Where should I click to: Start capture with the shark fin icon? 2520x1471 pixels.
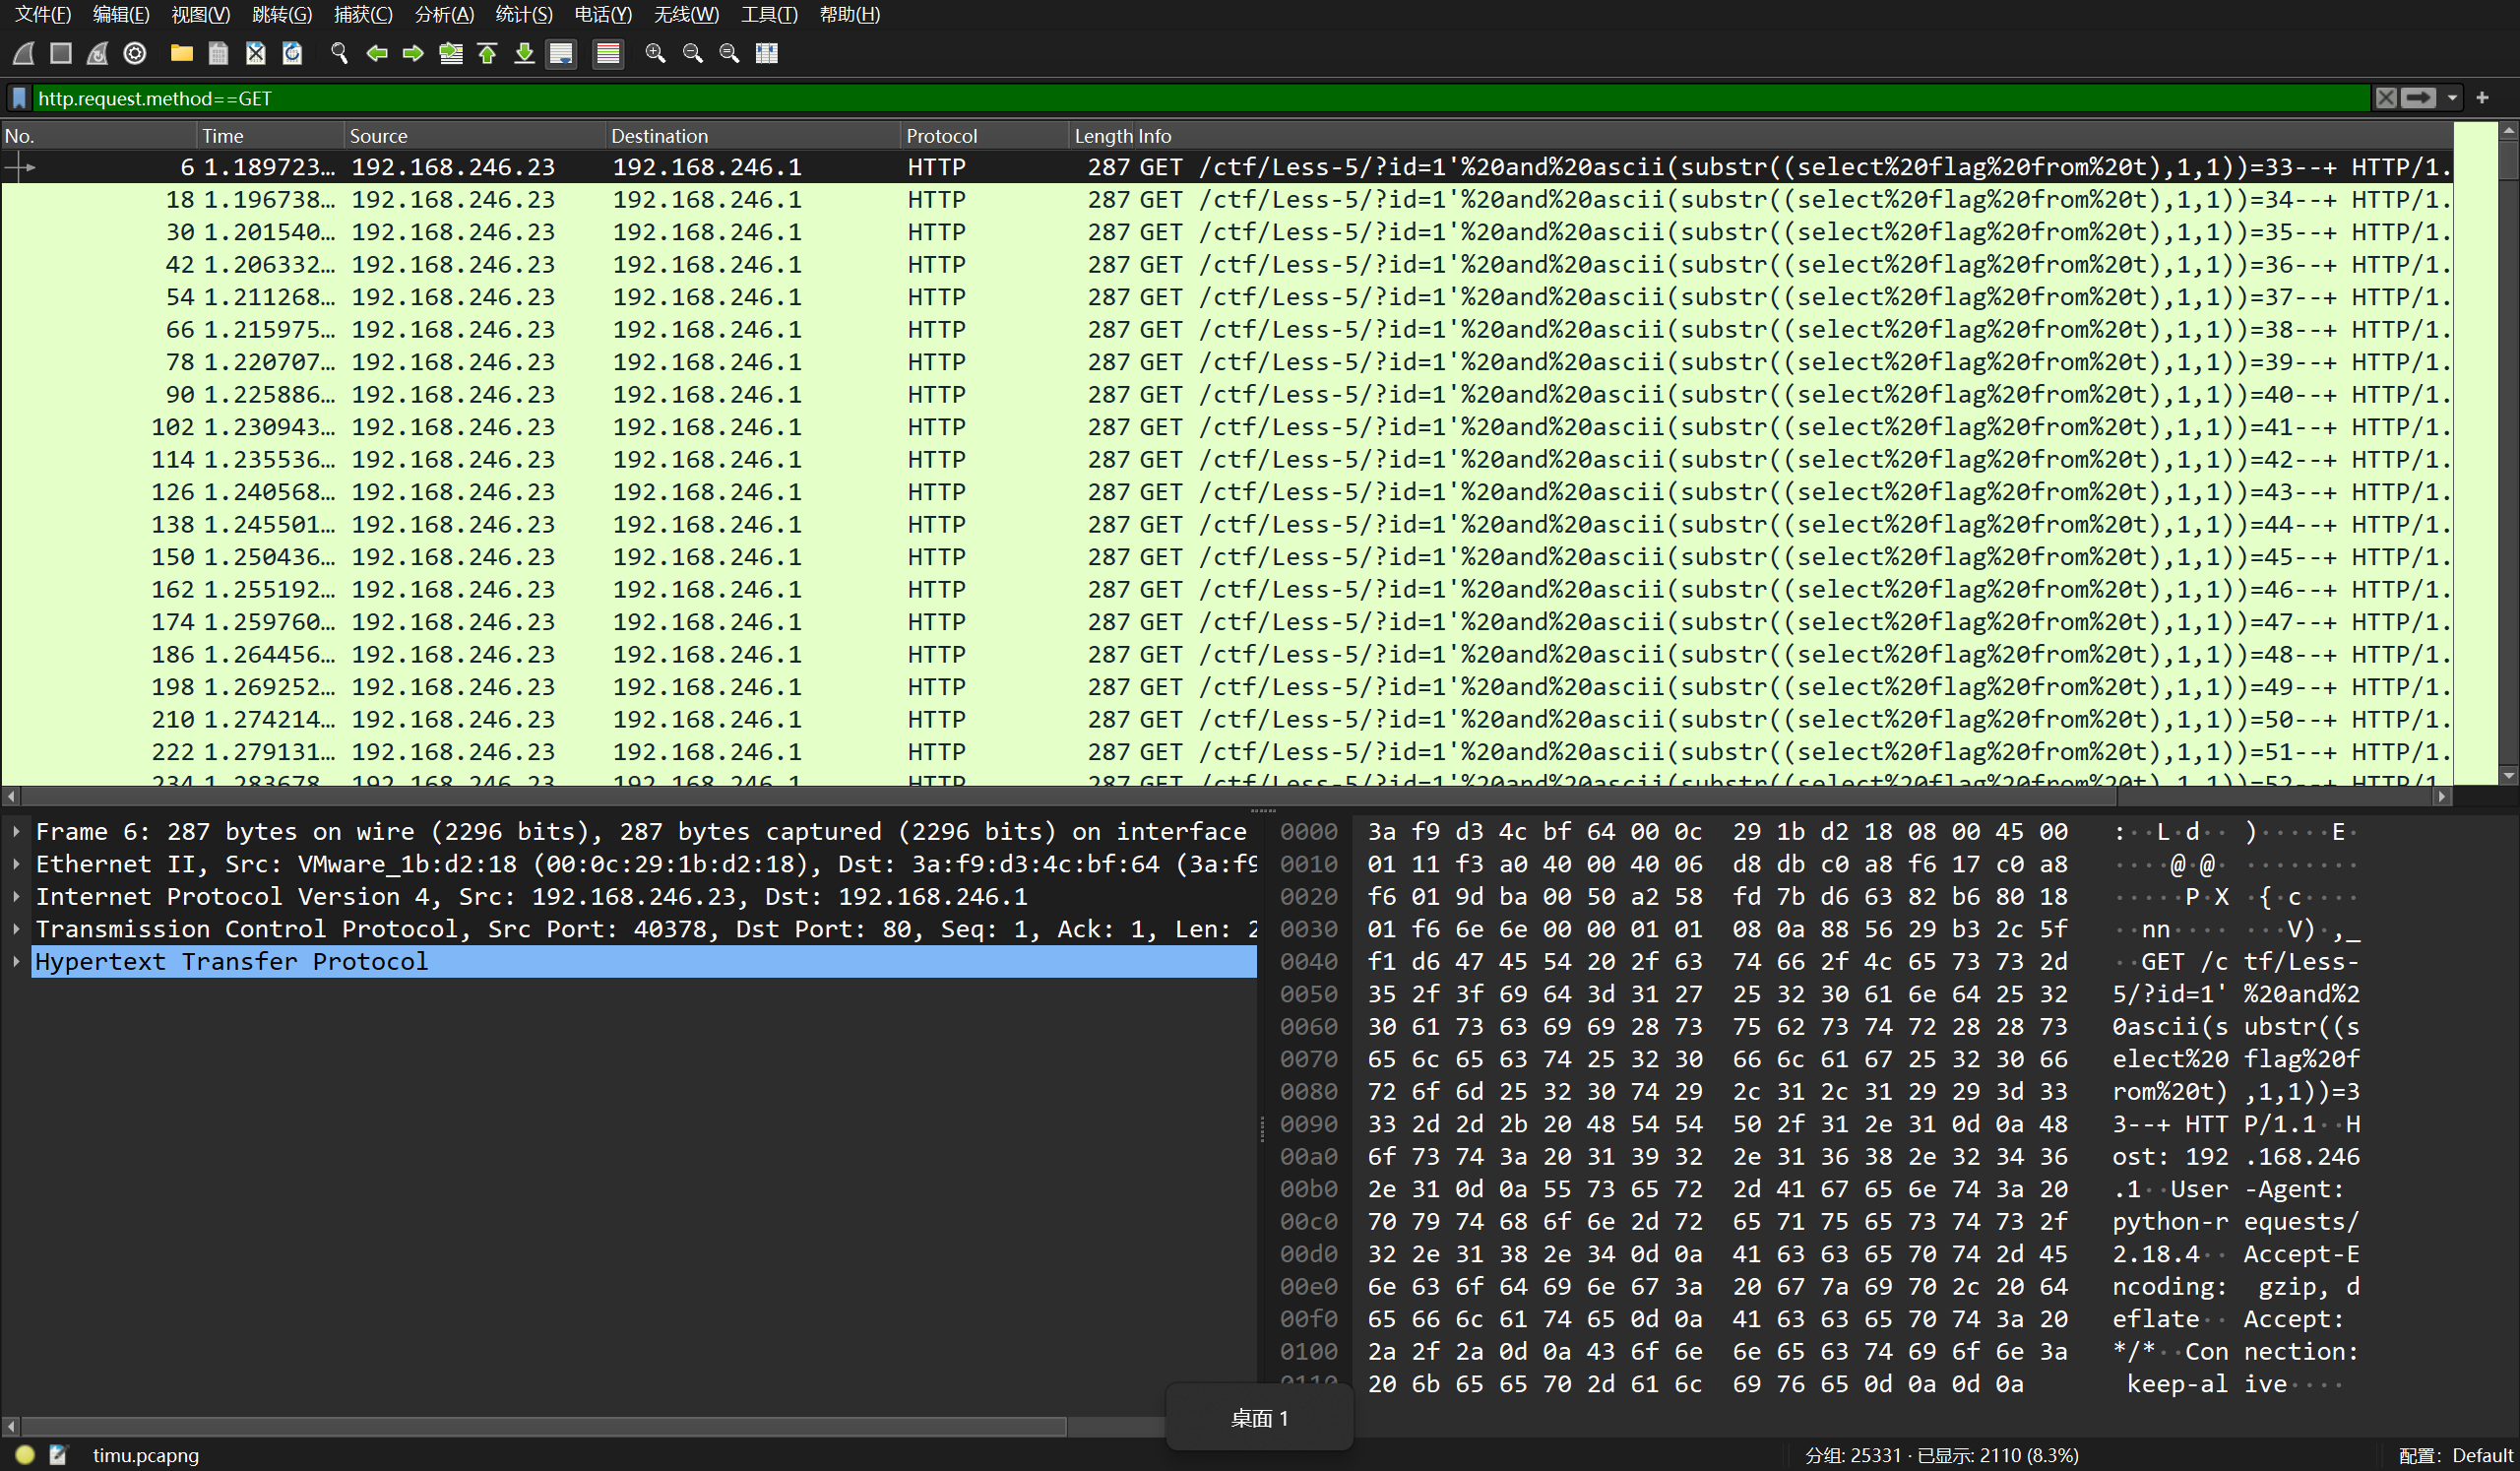[x=24, y=54]
